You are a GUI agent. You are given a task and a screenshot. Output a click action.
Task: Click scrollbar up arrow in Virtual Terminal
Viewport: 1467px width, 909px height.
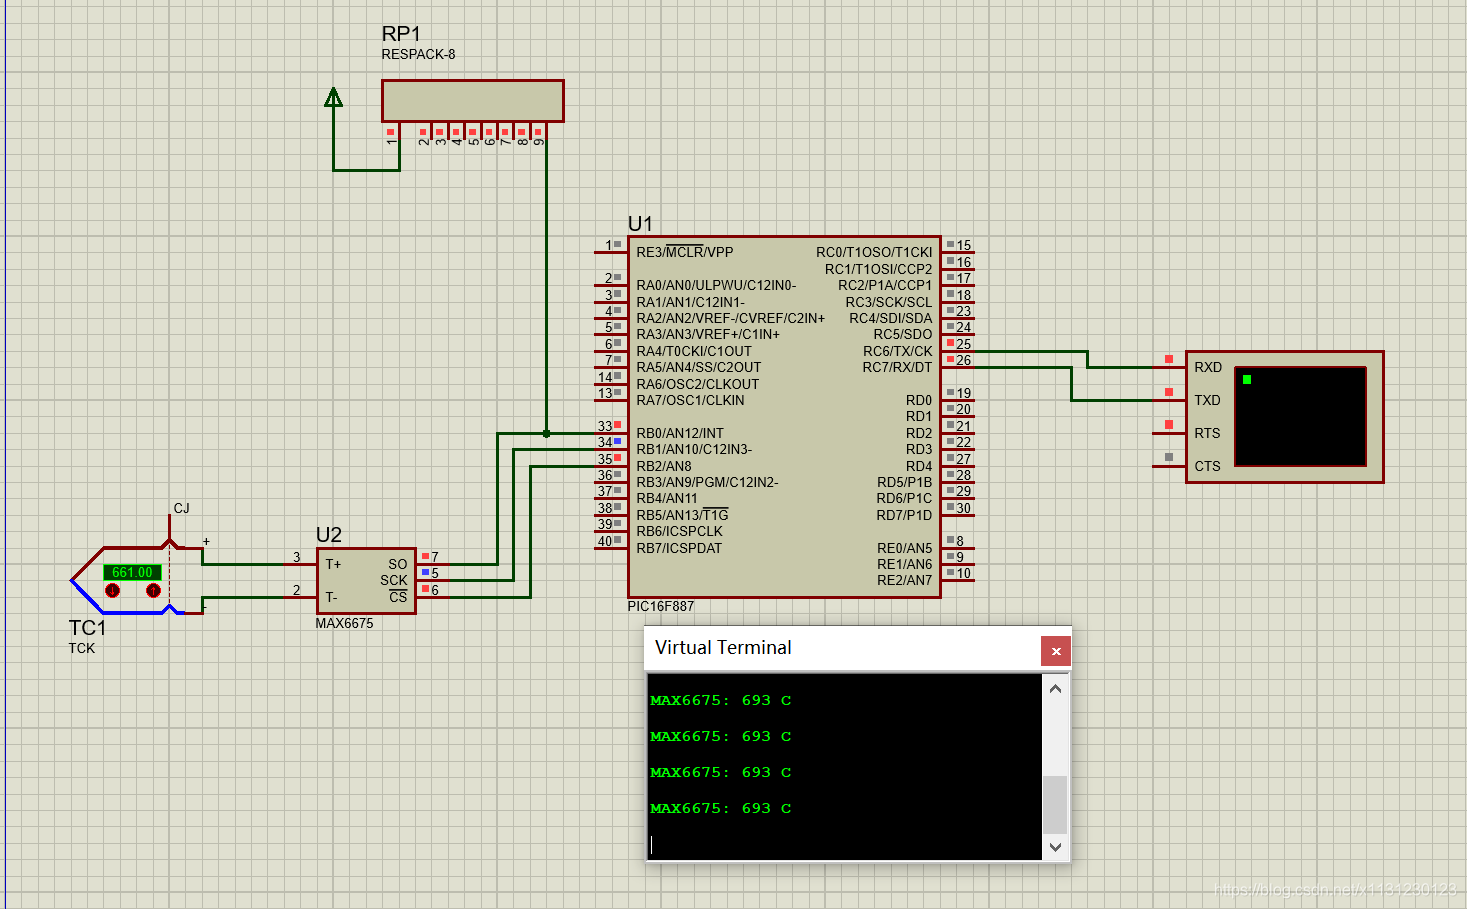[1055, 688]
